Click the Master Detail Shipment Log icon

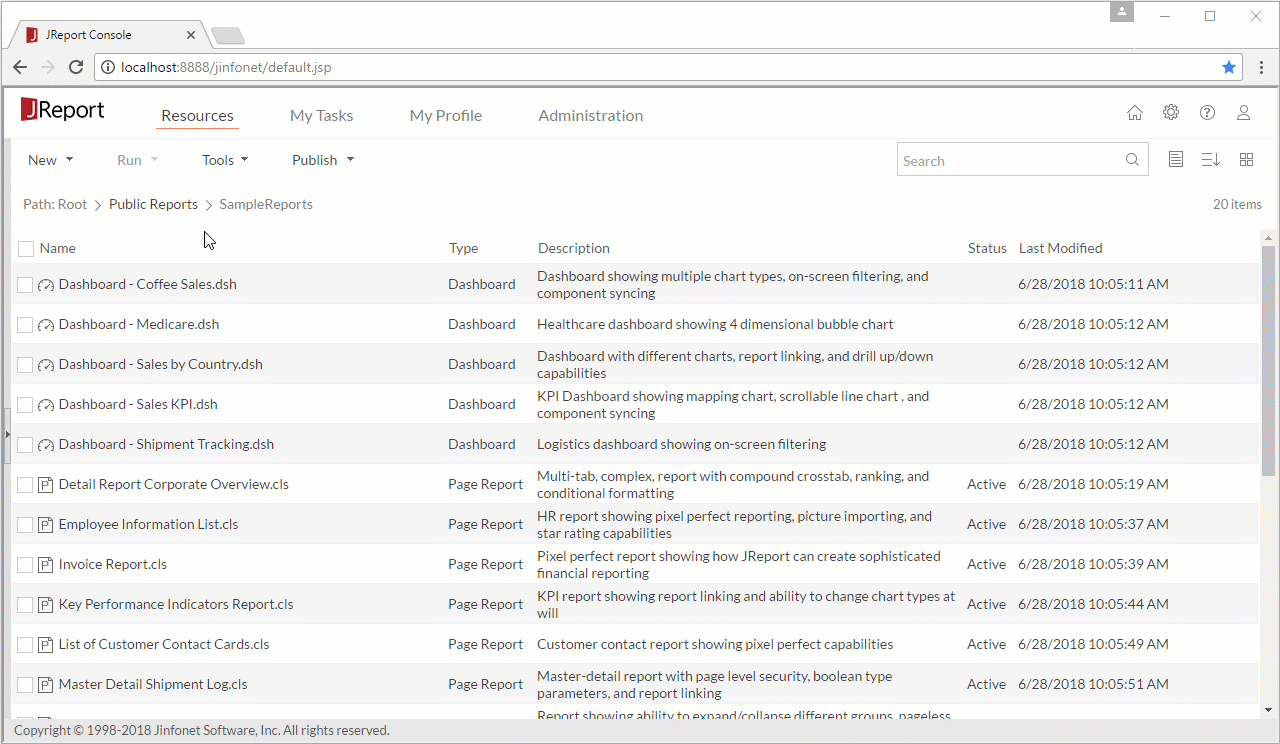(45, 685)
